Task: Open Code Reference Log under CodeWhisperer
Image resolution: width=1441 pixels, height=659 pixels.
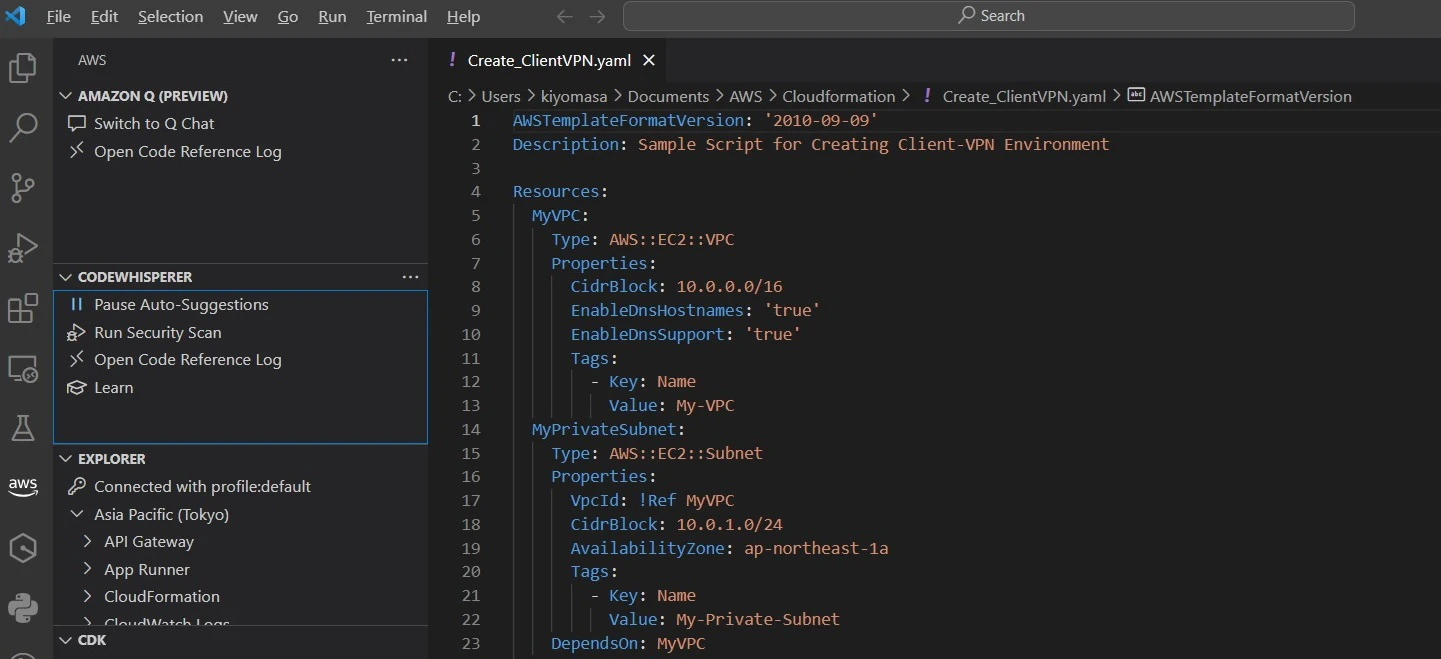Action: pos(188,359)
